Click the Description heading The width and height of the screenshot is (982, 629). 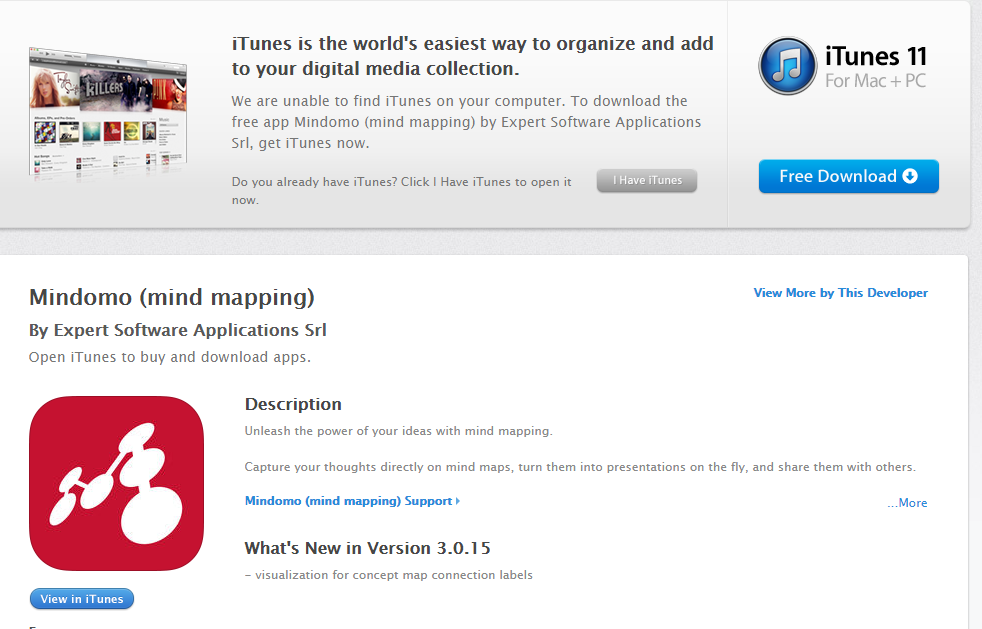coord(293,404)
